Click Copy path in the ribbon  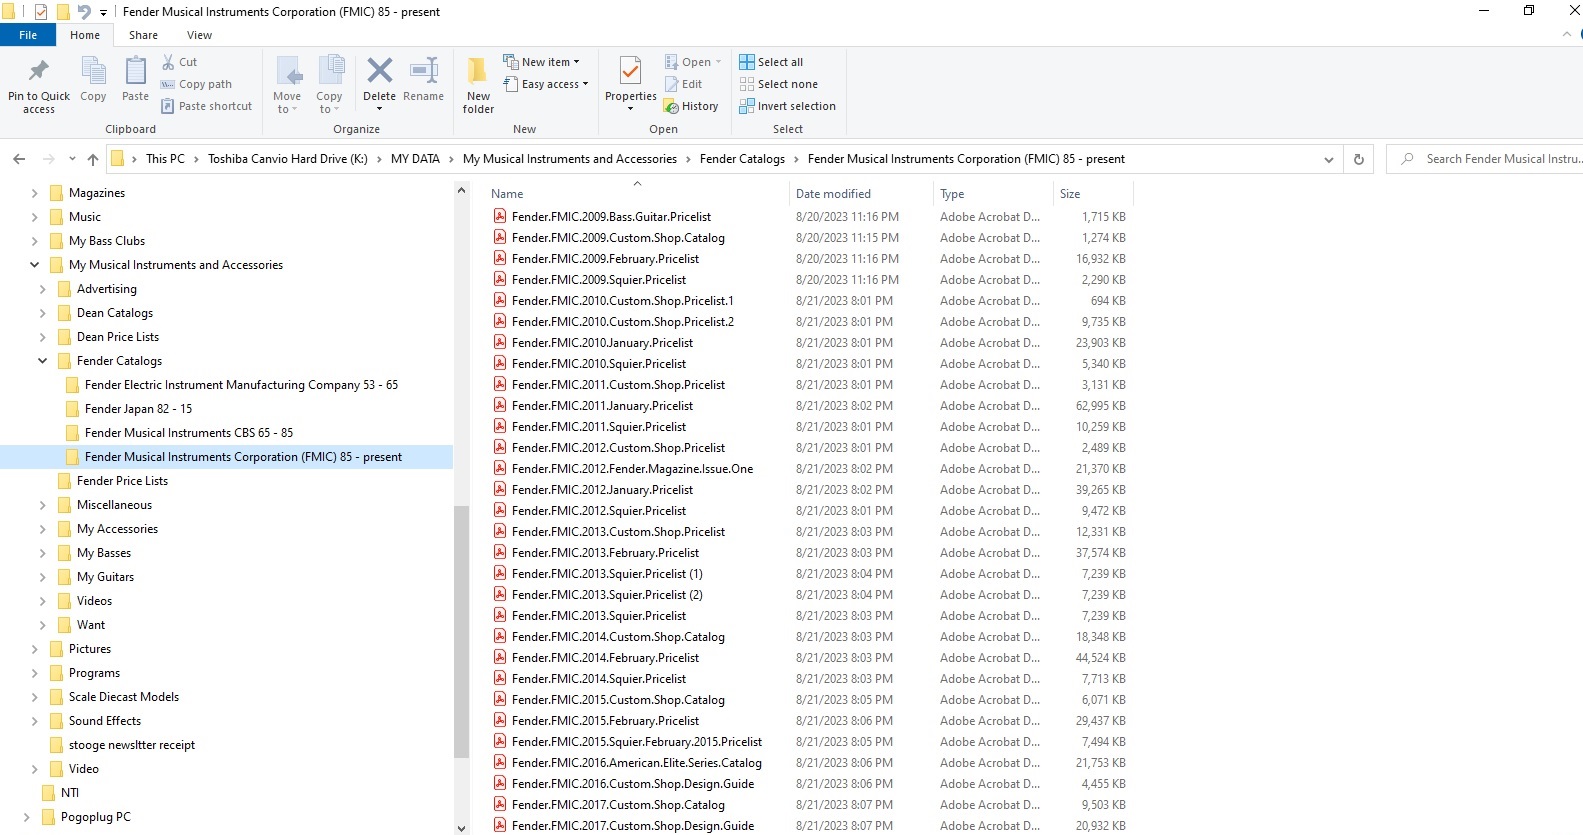tap(197, 84)
